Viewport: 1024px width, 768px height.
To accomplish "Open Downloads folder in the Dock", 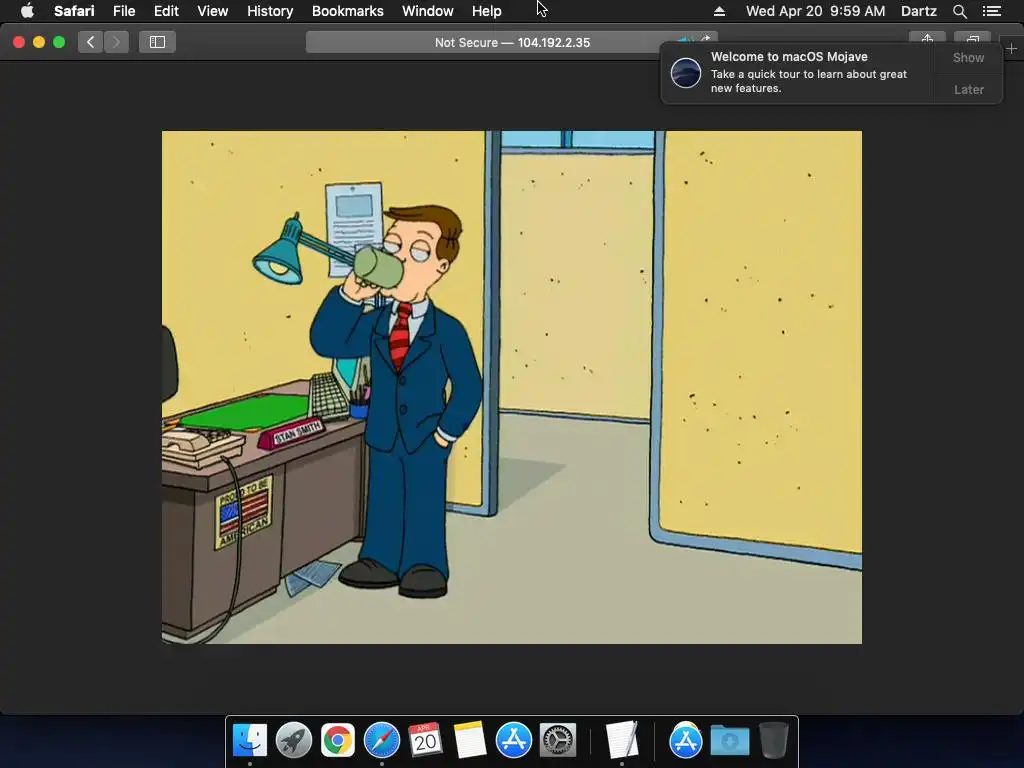I will click(x=729, y=740).
